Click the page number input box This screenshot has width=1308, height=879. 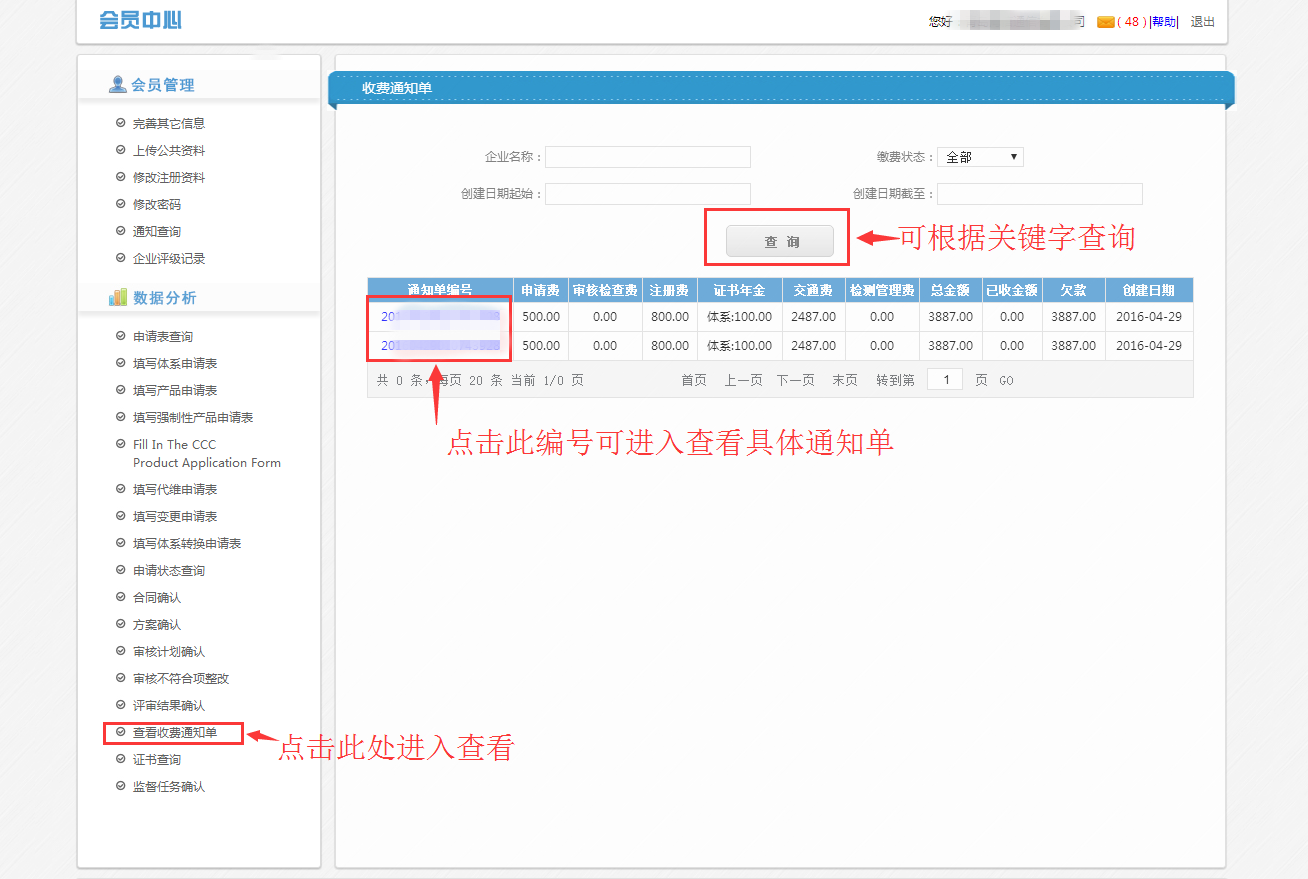coord(944,380)
